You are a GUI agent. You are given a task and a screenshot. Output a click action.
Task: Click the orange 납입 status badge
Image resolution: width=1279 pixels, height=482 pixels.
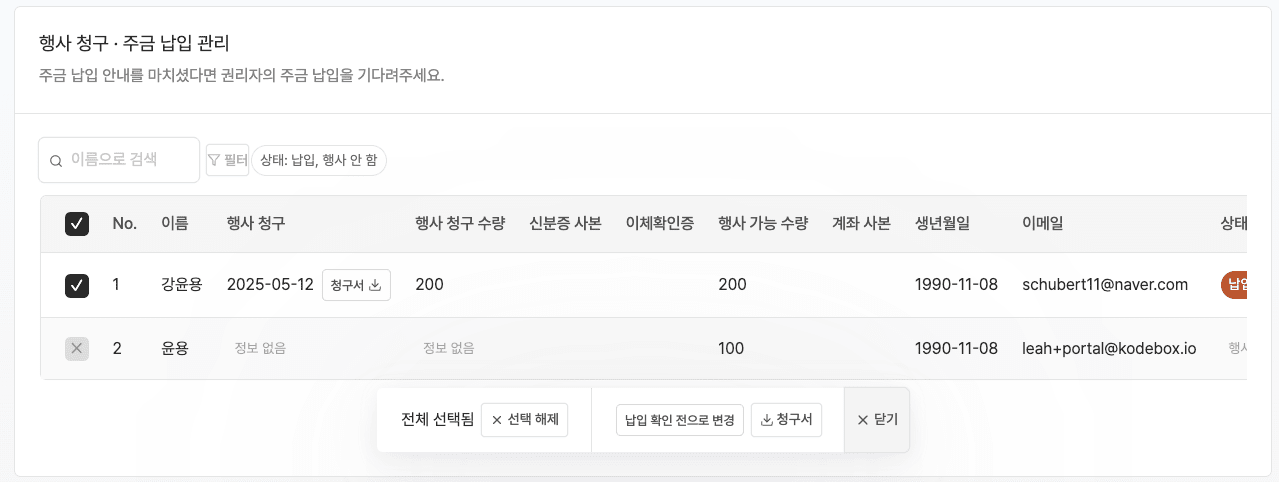(x=1236, y=285)
